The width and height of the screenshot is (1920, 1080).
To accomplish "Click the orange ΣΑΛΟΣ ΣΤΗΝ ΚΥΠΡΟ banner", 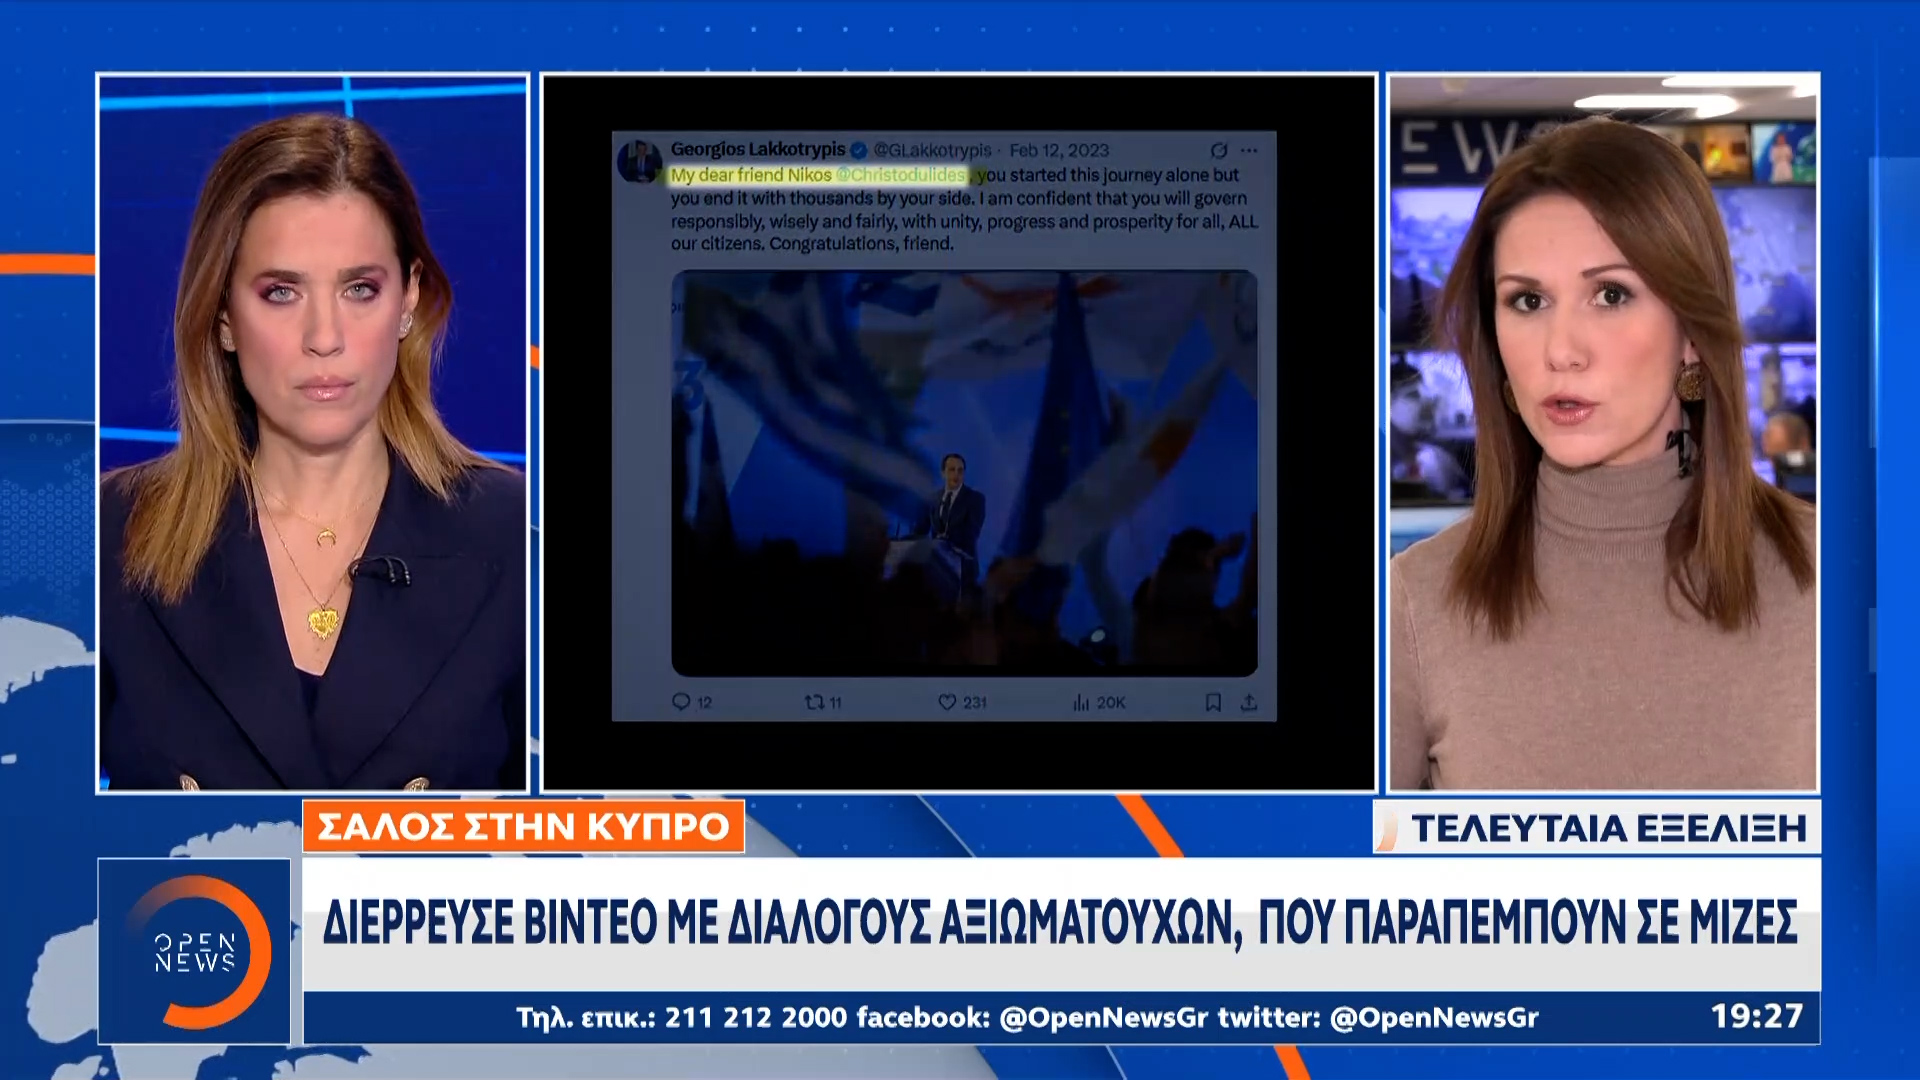I will point(523,827).
